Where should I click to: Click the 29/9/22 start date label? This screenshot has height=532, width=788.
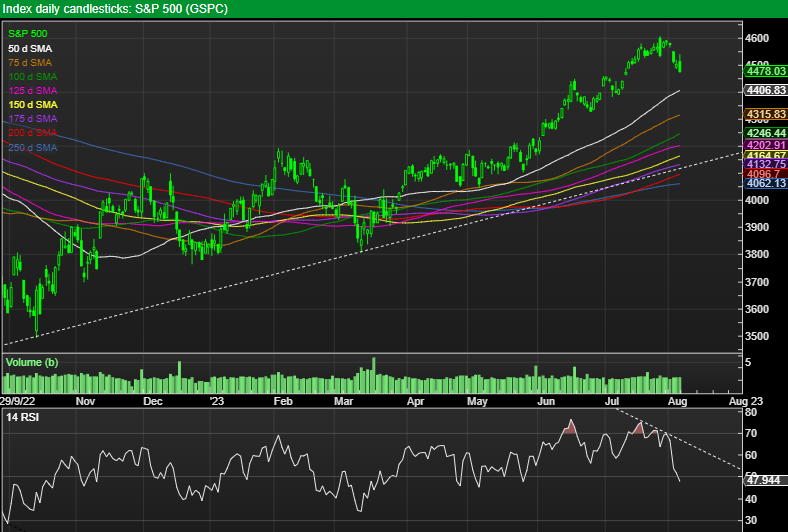[18, 401]
